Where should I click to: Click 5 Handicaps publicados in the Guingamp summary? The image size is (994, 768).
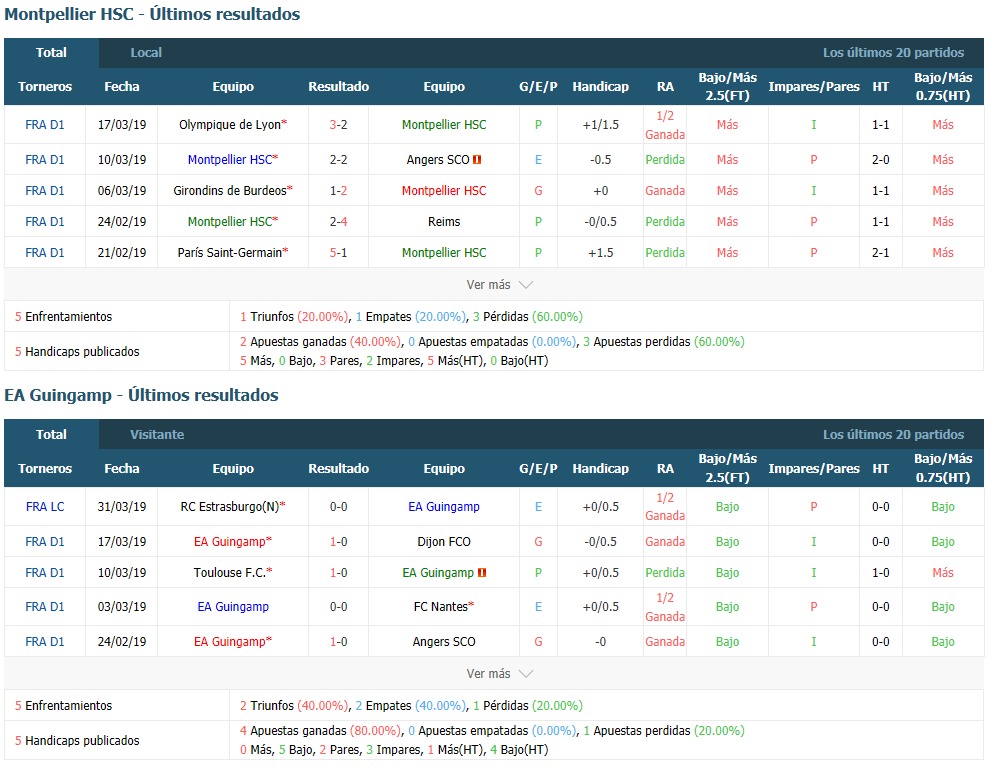click(x=77, y=741)
